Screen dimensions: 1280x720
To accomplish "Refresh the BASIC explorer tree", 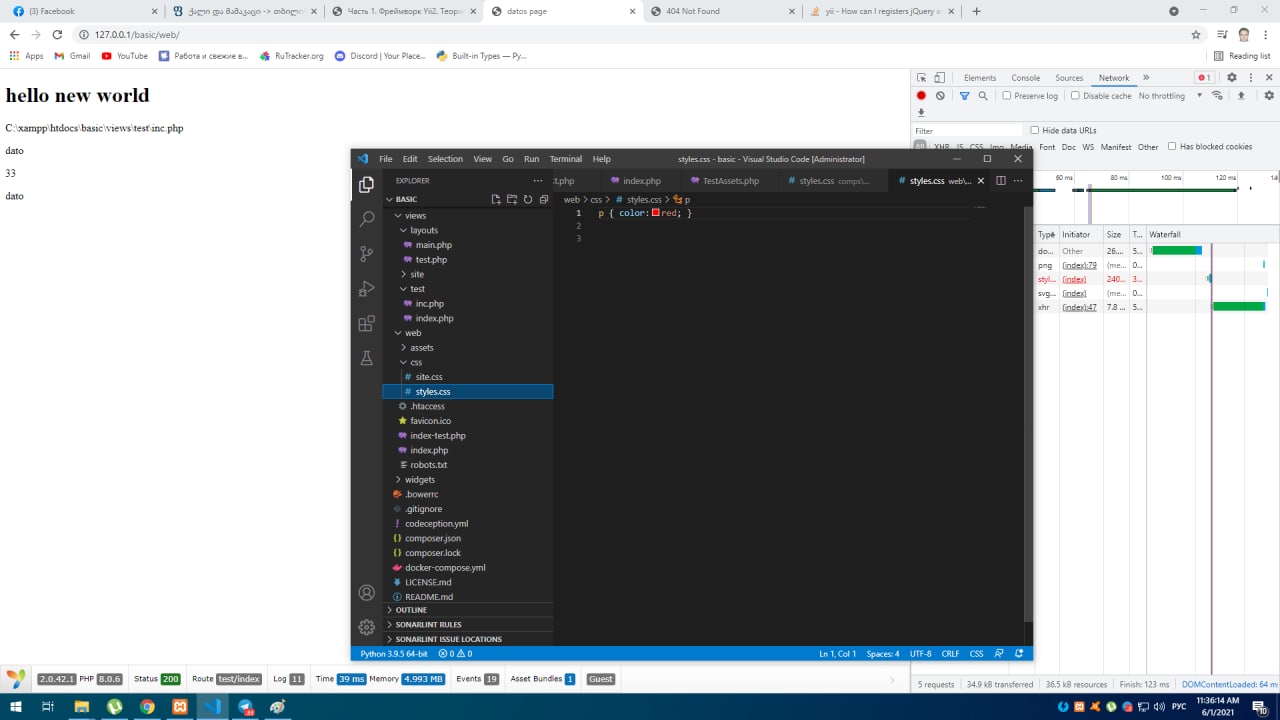I will 528,199.
